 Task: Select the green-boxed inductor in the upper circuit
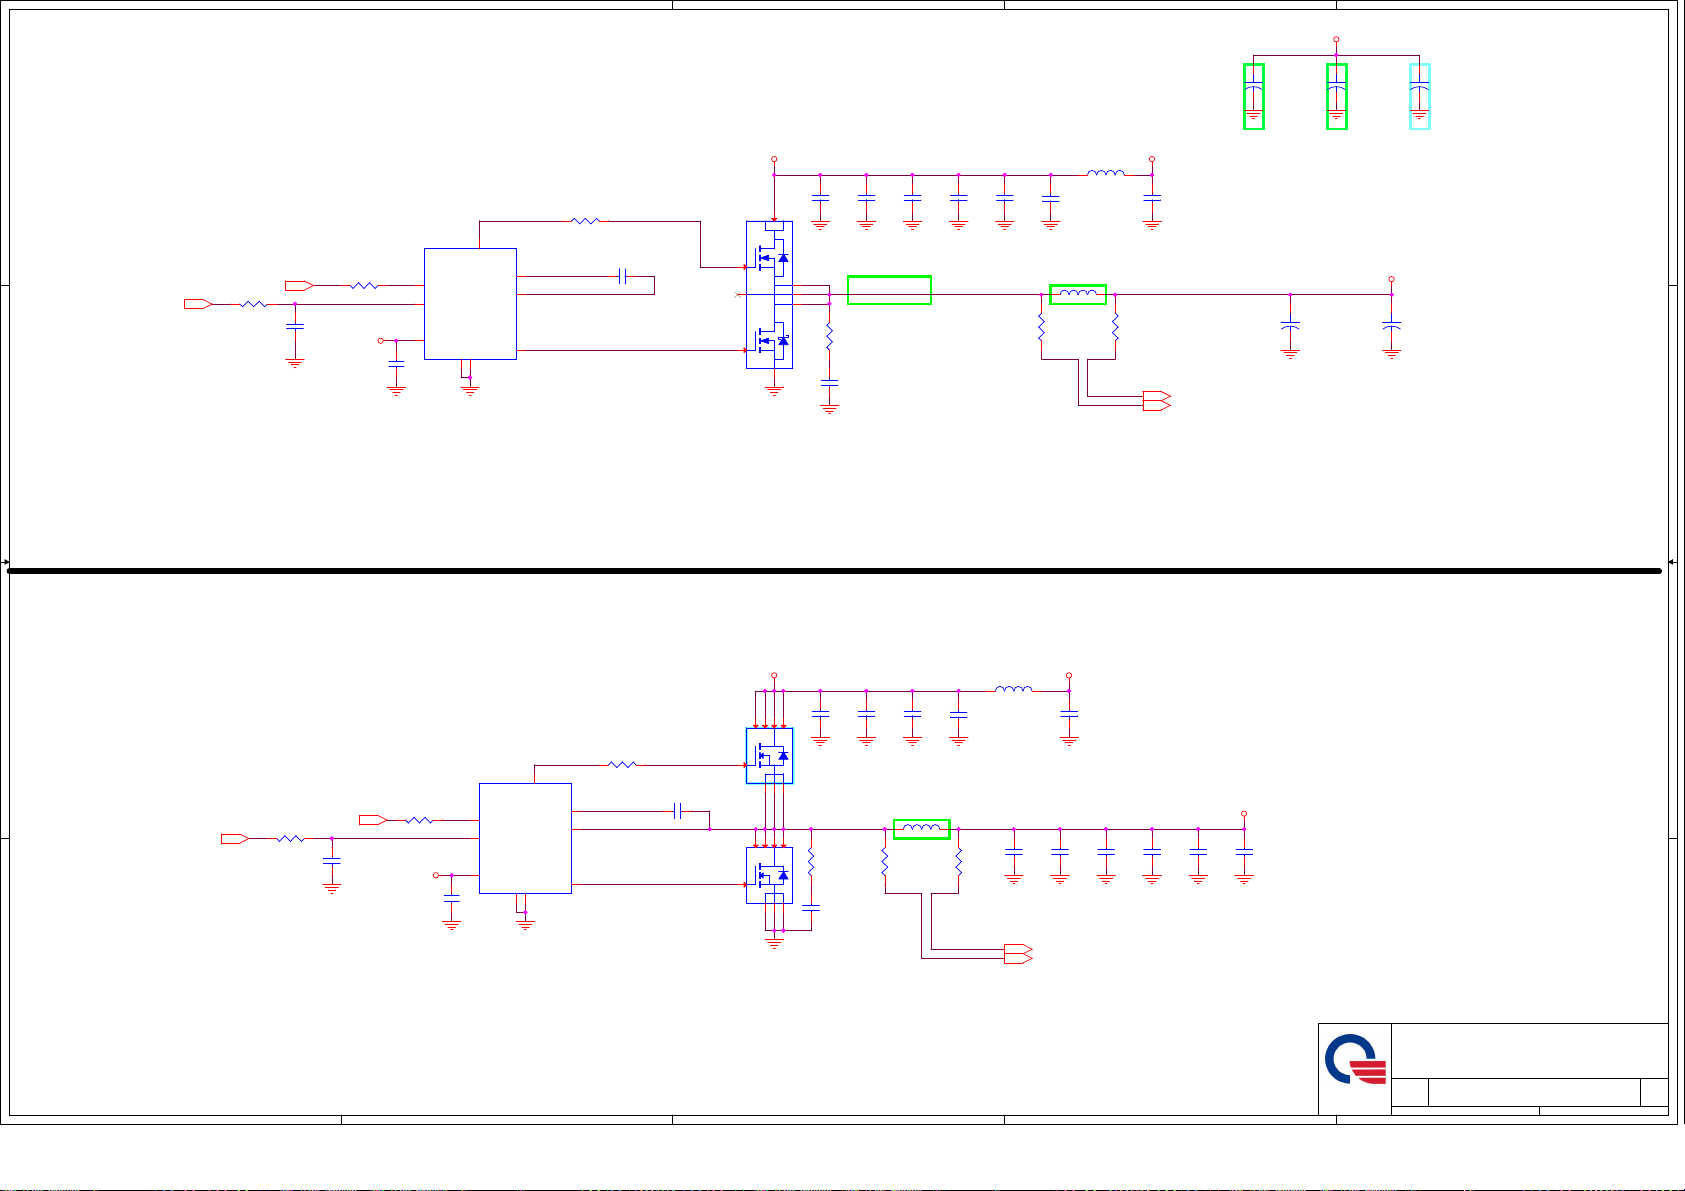1078,294
